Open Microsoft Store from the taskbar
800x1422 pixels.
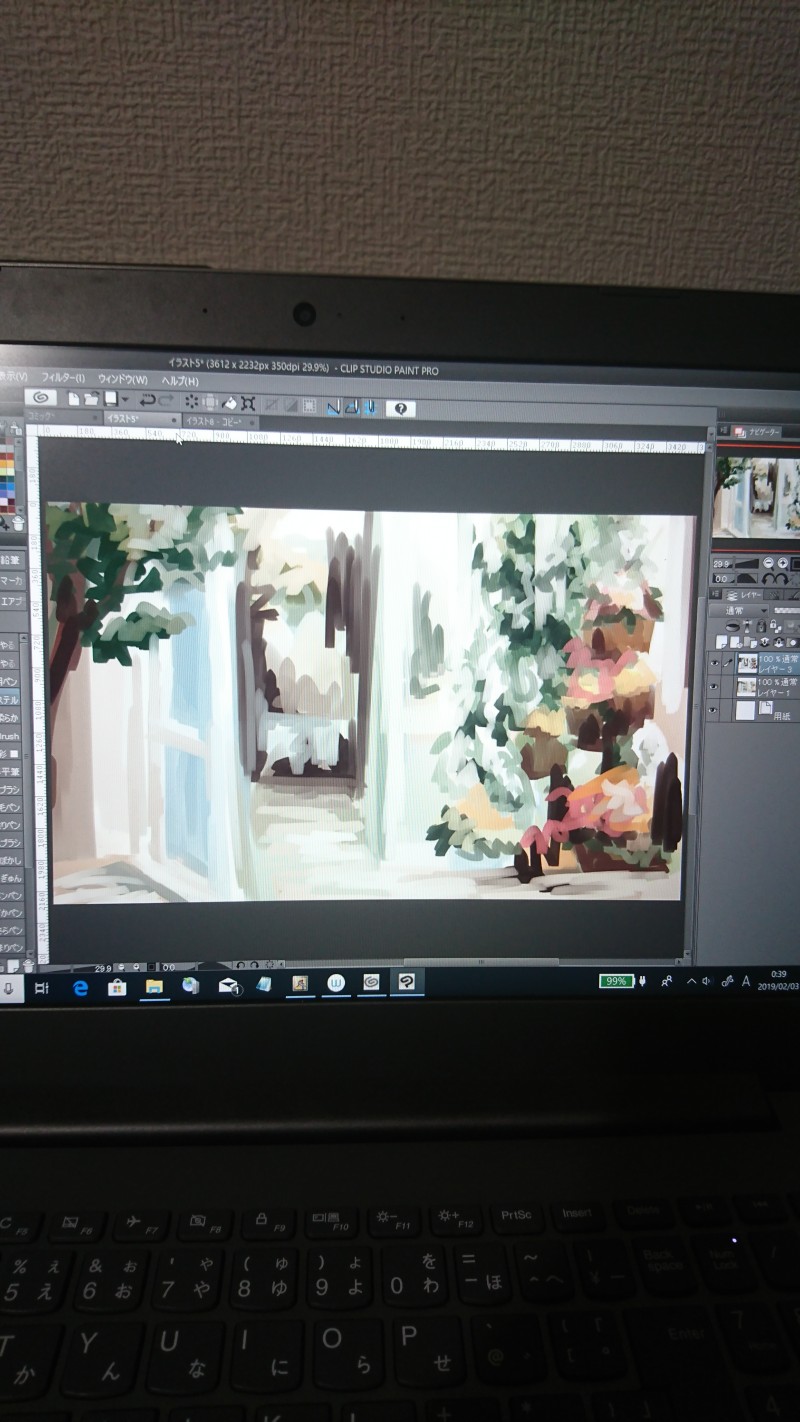pyautogui.click(x=117, y=987)
